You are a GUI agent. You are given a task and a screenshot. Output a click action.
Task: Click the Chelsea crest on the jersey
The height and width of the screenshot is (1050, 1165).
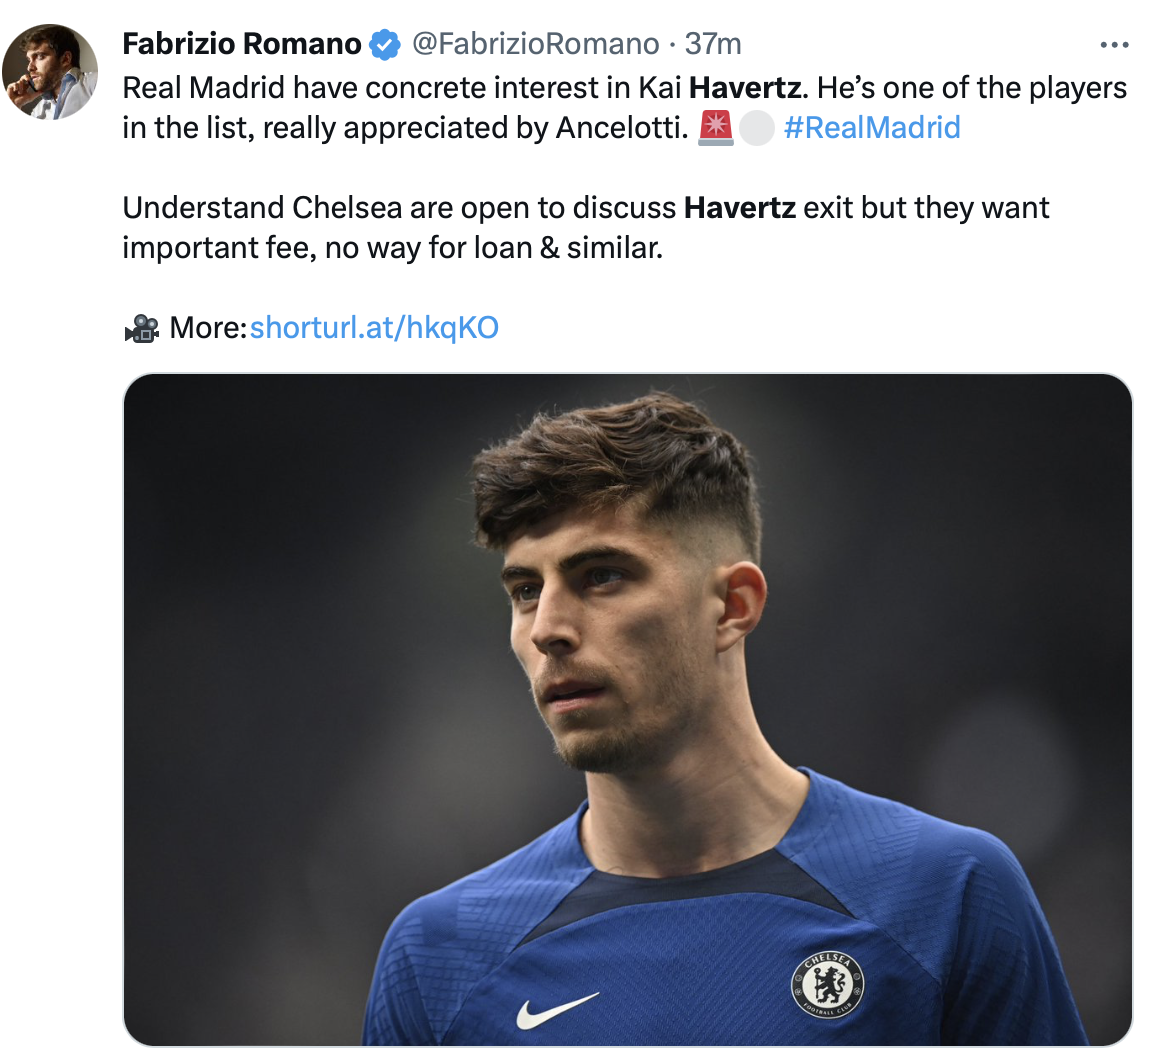pyautogui.click(x=828, y=982)
